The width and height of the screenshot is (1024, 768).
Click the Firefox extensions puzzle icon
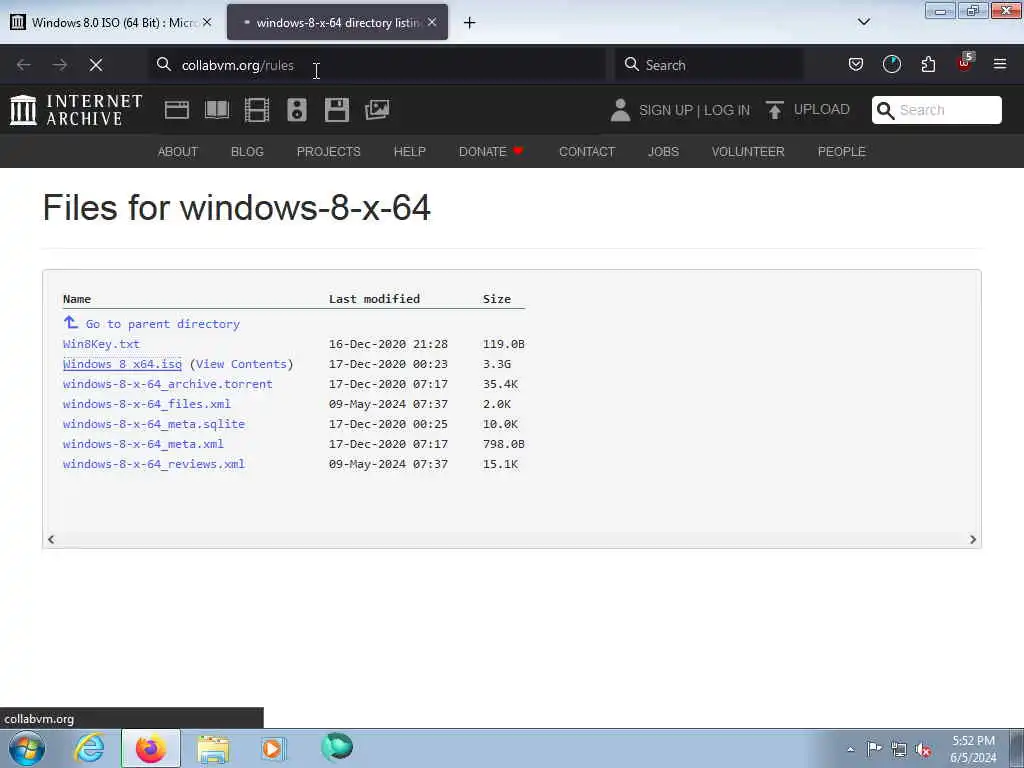tap(928, 64)
